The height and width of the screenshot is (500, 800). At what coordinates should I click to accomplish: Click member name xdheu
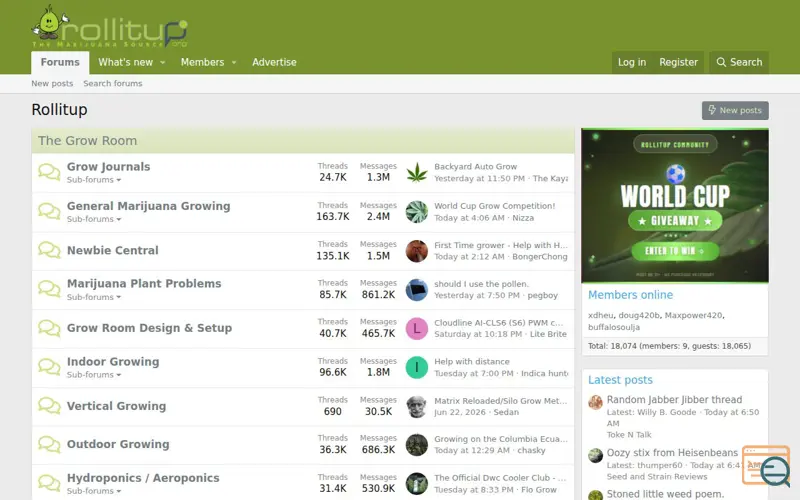(x=601, y=315)
